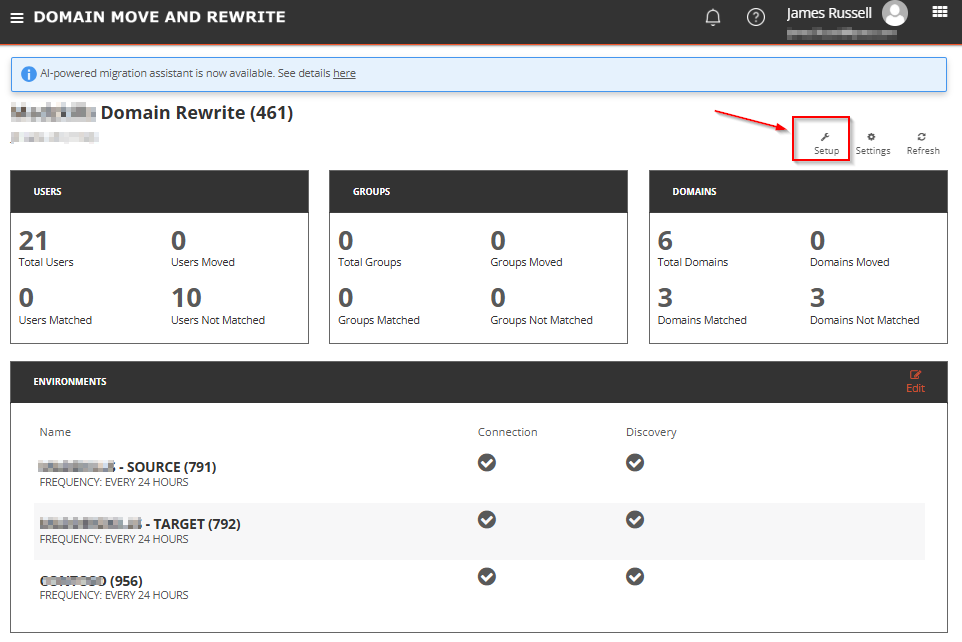Click the 10 Users Not Matched count
The image size is (962, 642).
pyautogui.click(x=187, y=298)
